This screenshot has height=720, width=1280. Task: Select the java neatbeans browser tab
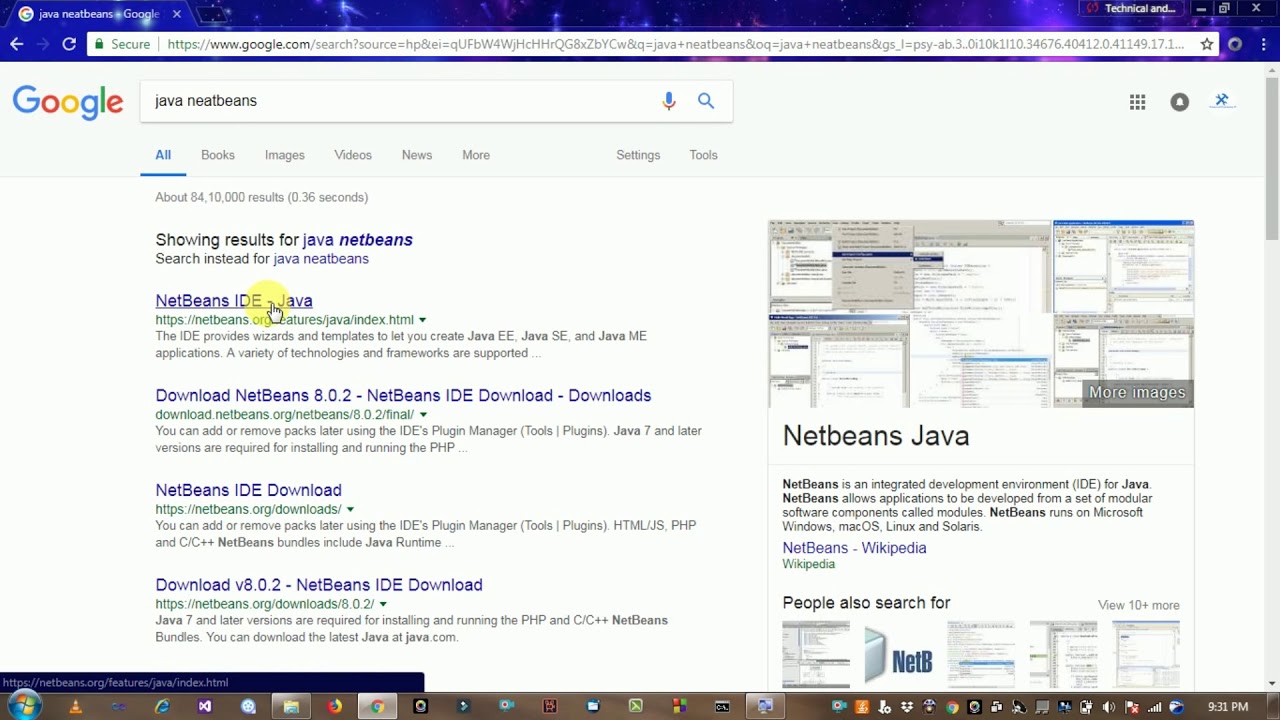pyautogui.click(x=98, y=14)
